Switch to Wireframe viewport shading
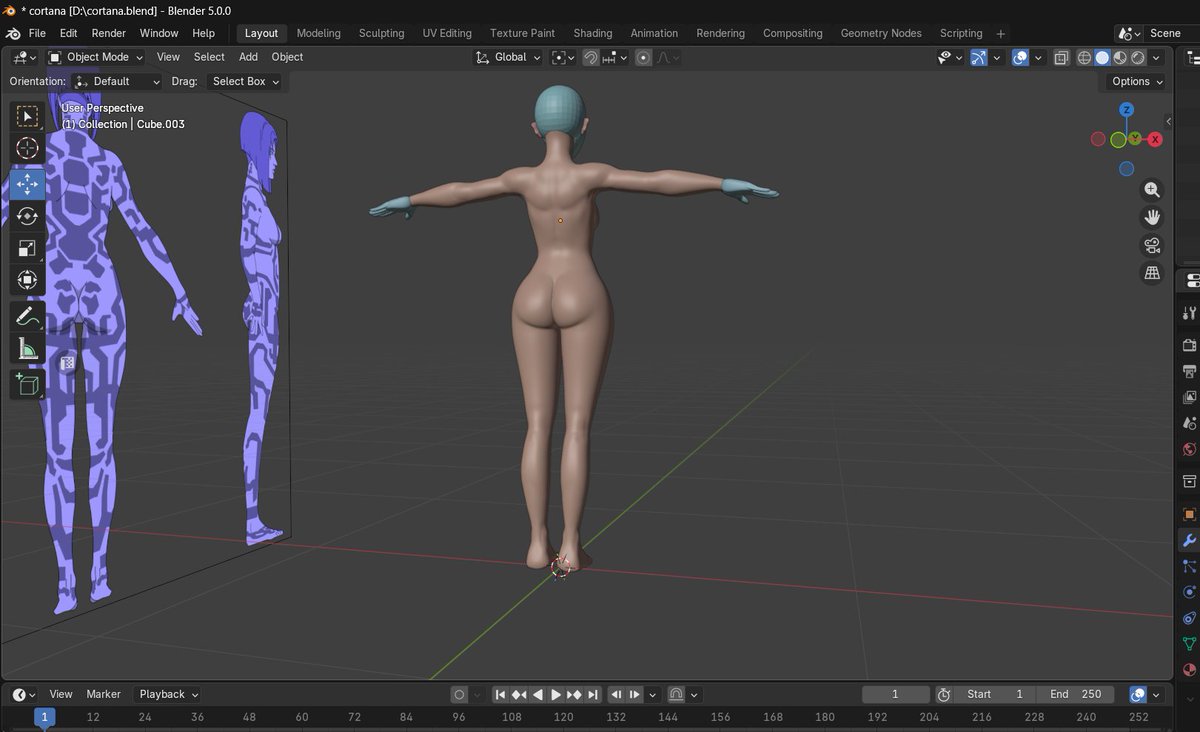This screenshot has height=732, width=1200. click(x=1084, y=57)
